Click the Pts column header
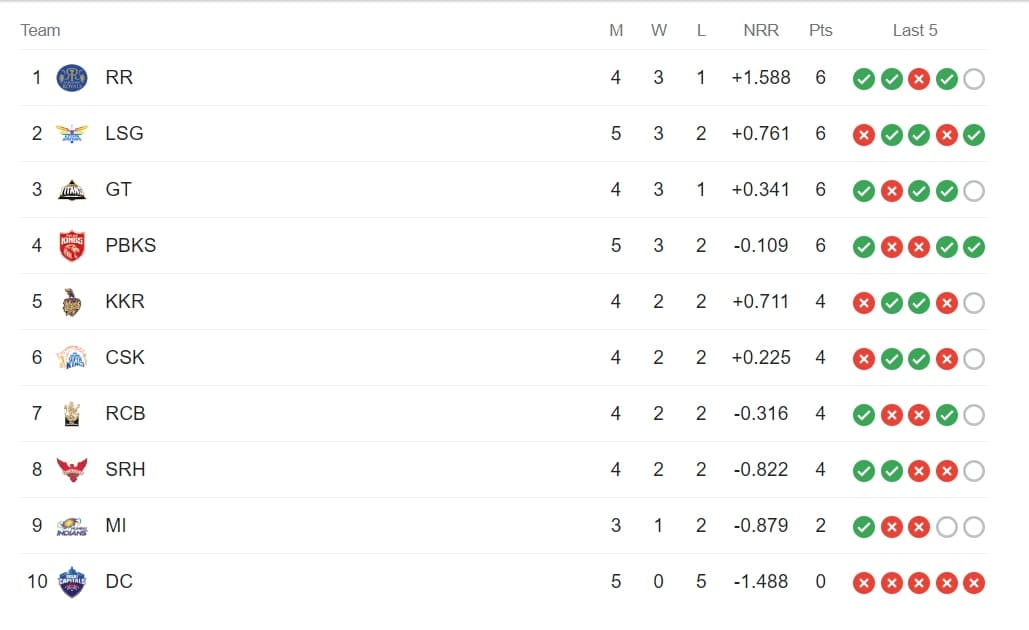 (x=820, y=30)
